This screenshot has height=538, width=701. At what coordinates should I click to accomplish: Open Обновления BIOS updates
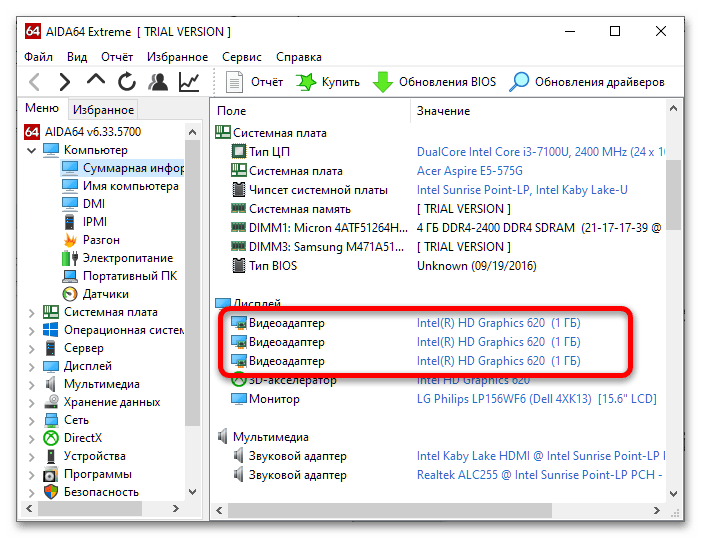pos(435,82)
